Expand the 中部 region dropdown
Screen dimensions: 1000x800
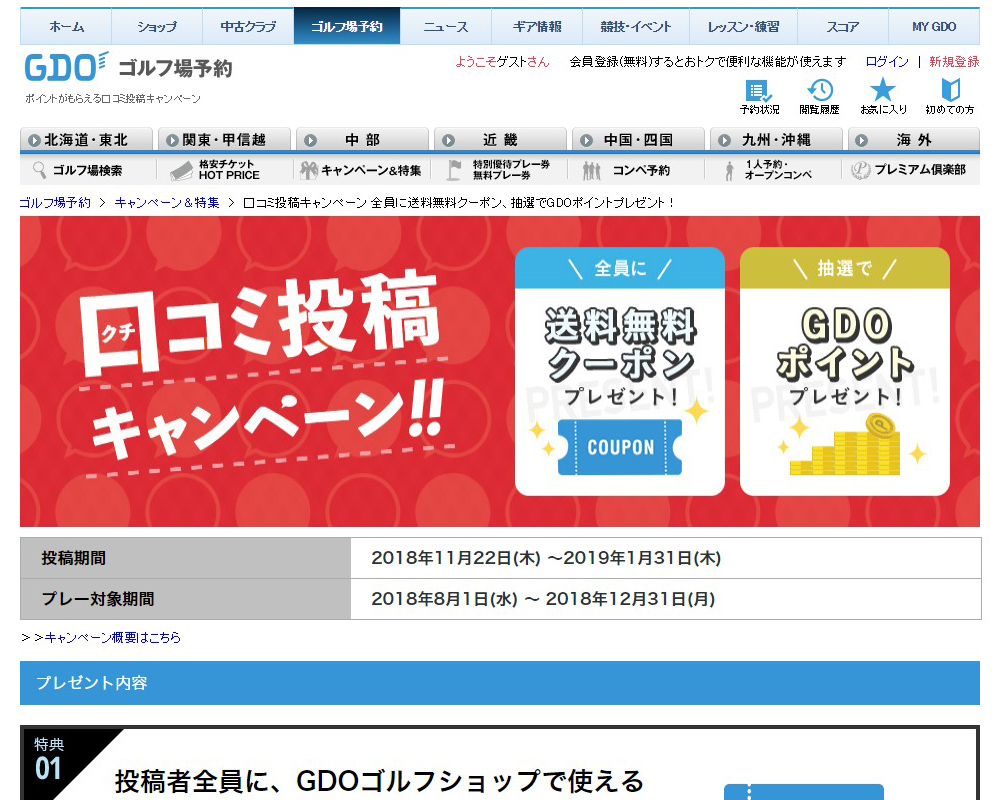coord(362,140)
